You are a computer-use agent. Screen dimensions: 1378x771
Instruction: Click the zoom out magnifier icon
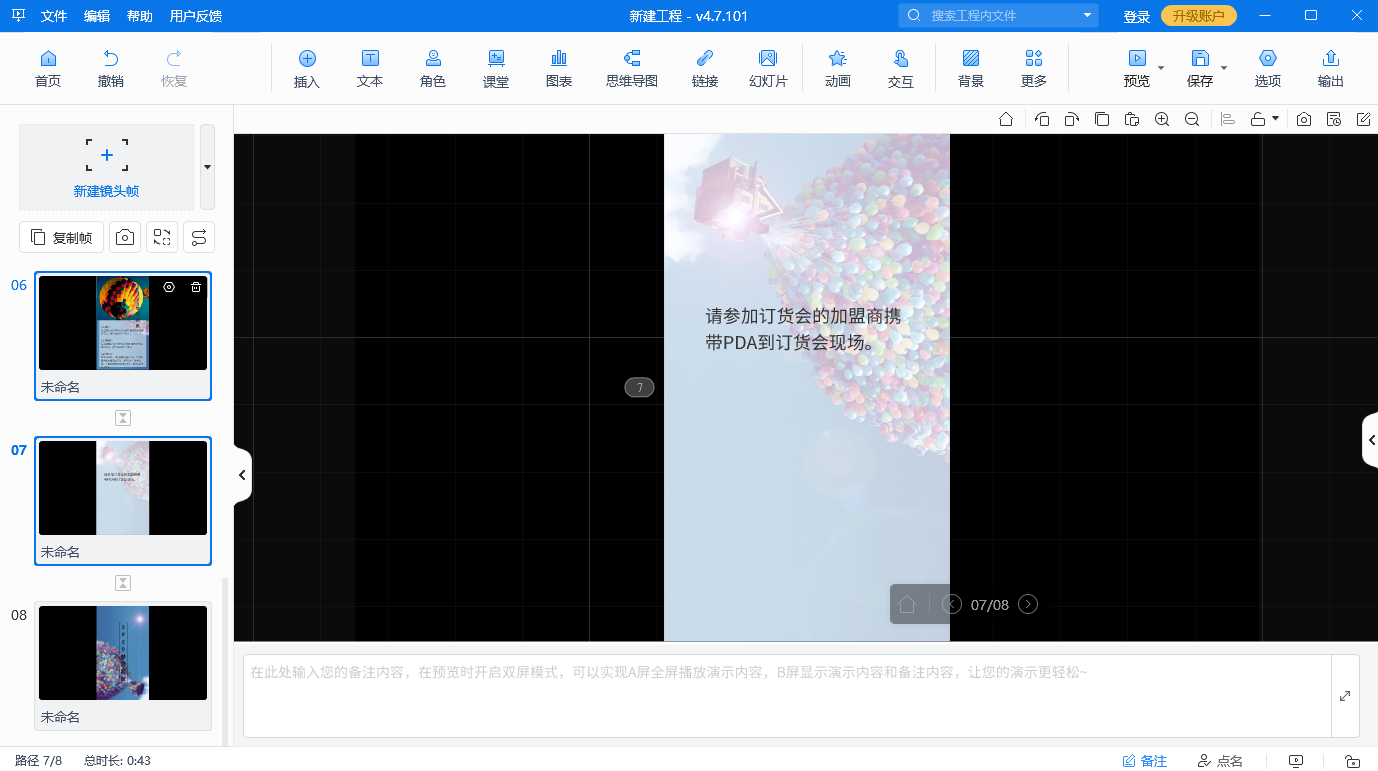1192,119
